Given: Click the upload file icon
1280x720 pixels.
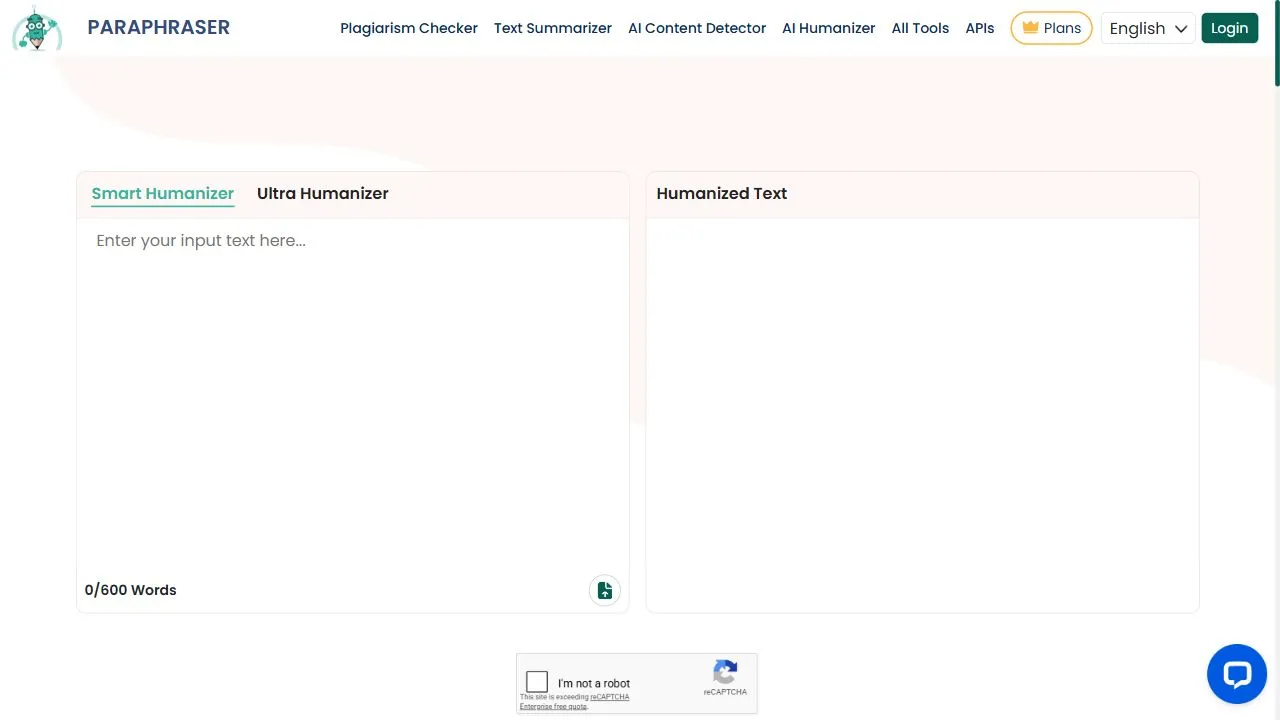Looking at the screenshot, I should coord(604,590).
